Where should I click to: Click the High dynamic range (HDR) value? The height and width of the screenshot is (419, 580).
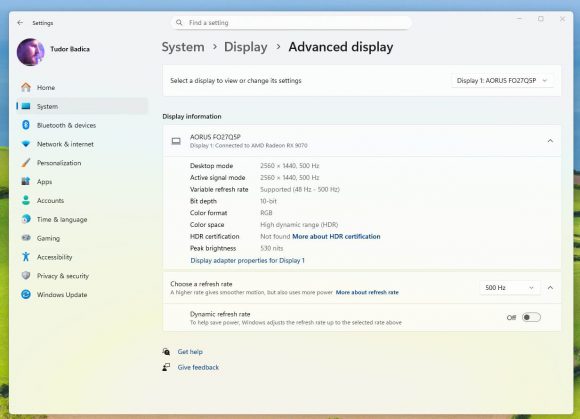(x=299, y=224)
